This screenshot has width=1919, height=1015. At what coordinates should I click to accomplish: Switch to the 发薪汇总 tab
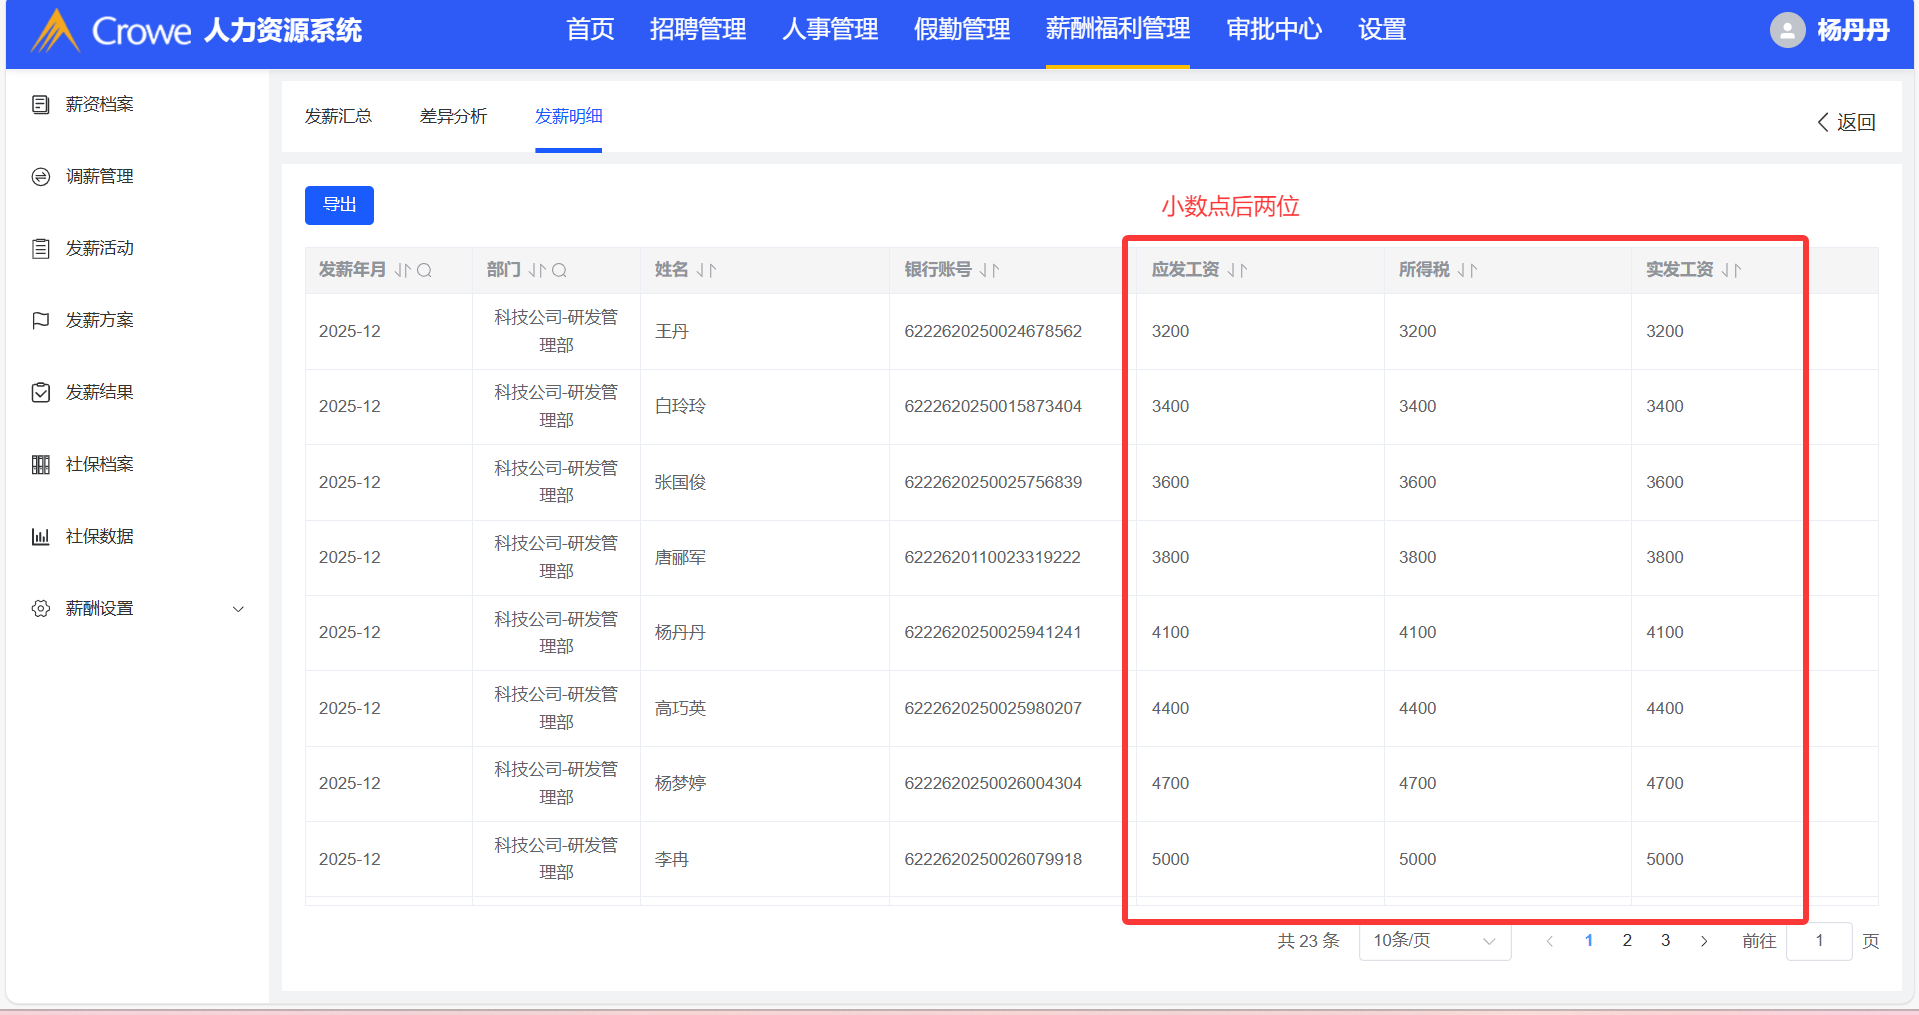click(338, 117)
